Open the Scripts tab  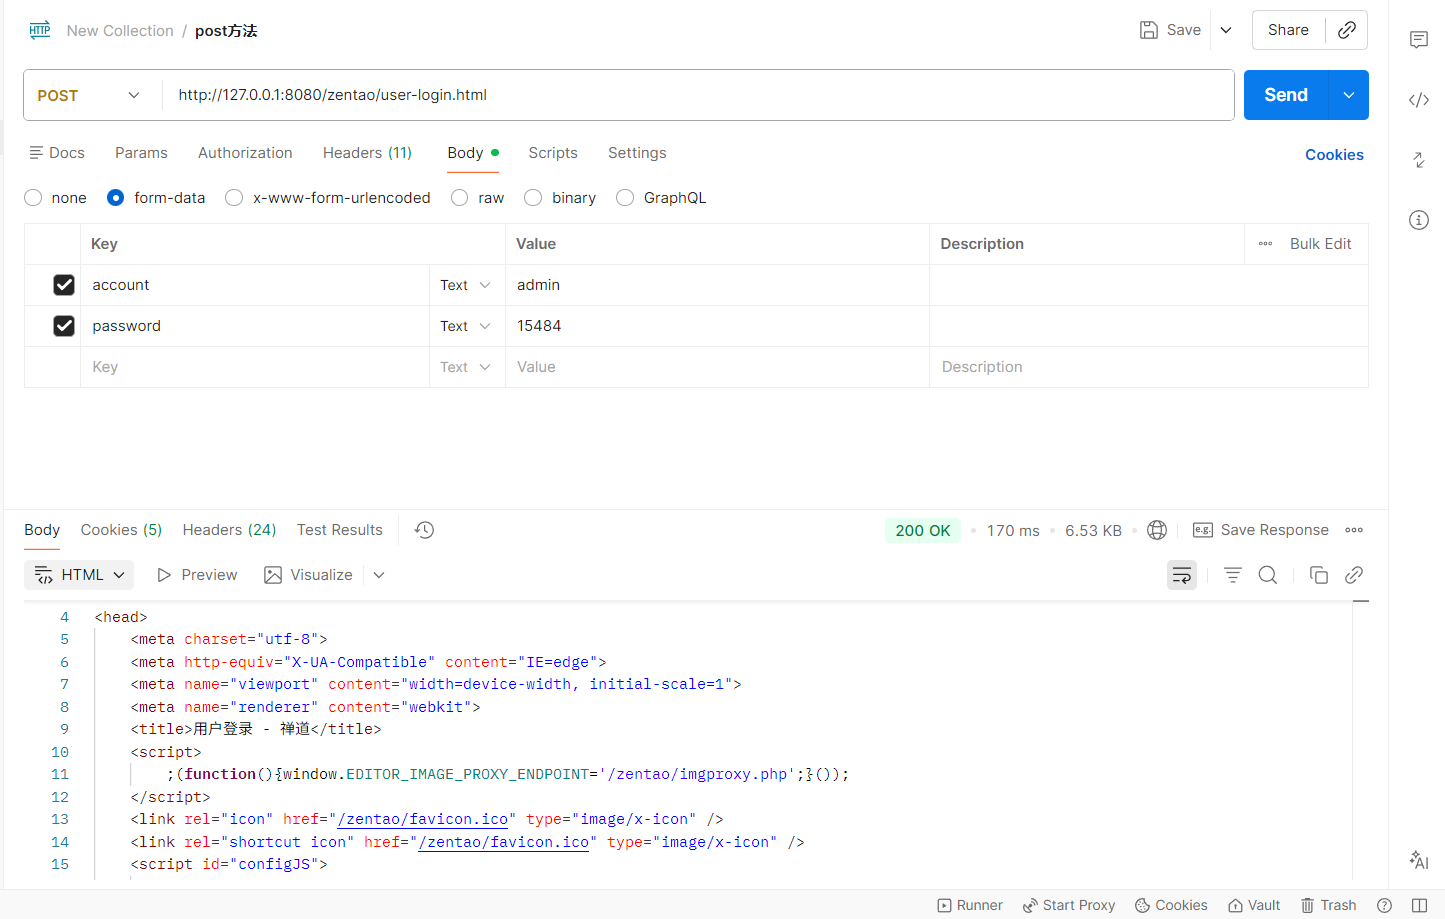coord(553,153)
